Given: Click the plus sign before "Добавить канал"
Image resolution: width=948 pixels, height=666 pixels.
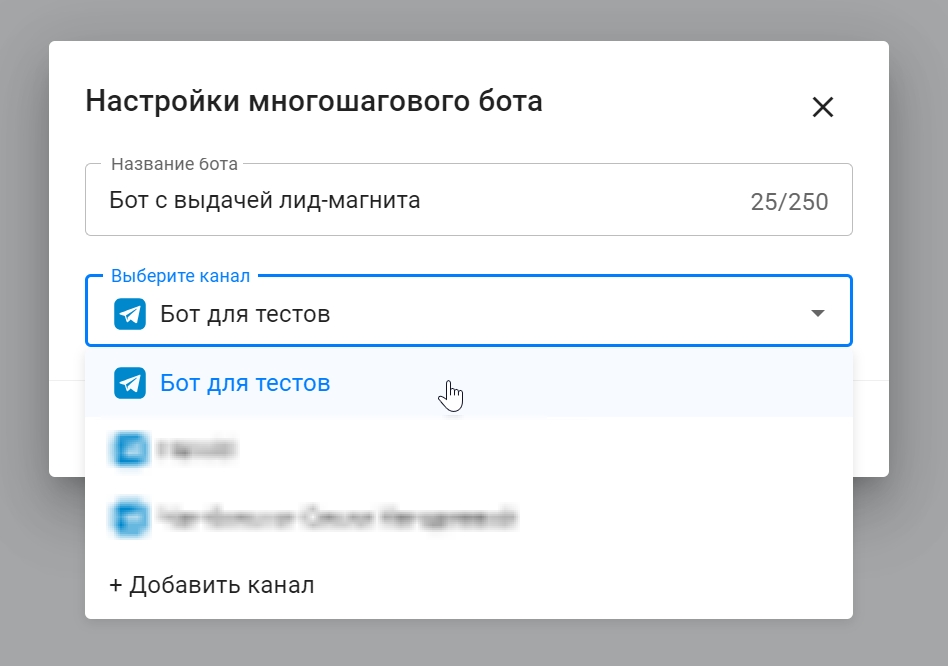Looking at the screenshot, I should [x=116, y=585].
